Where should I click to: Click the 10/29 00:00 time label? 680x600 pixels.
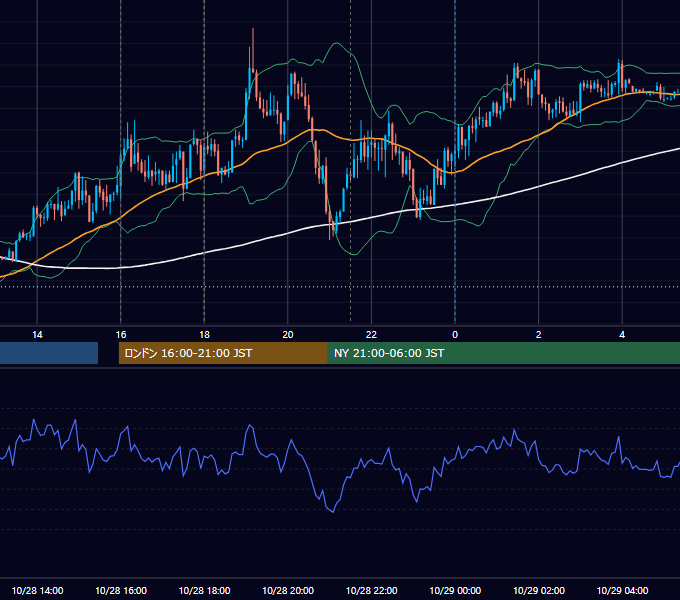tap(455, 590)
